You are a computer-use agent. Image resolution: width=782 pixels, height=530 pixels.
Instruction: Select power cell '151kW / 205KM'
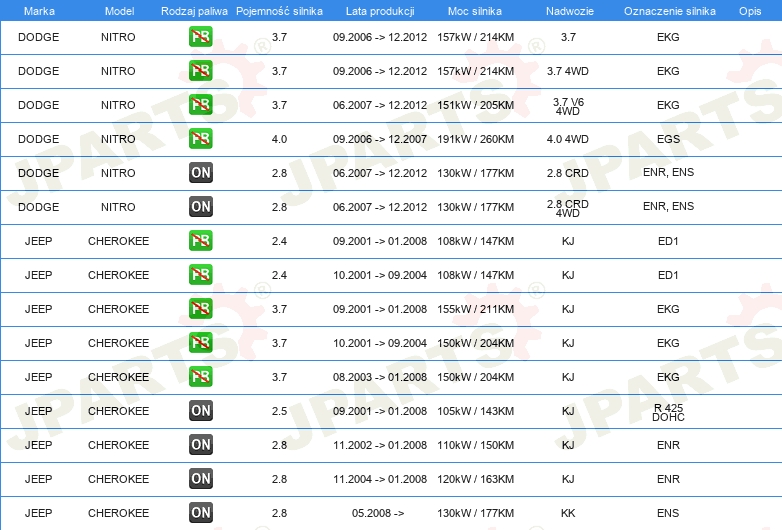tap(475, 105)
